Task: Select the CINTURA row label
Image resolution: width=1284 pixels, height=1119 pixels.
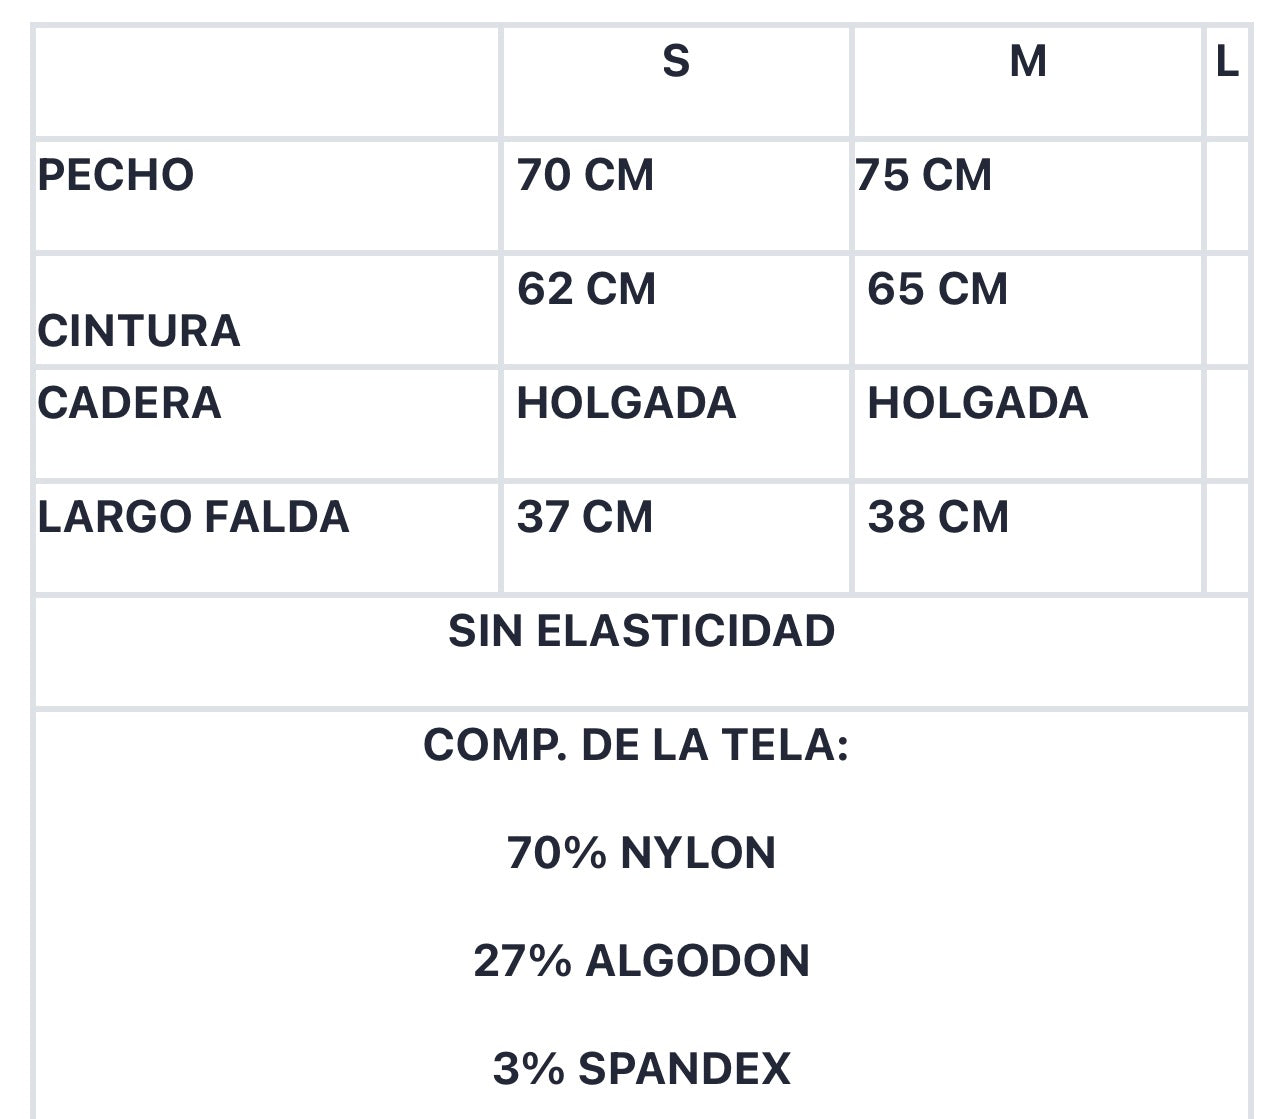Action: click(139, 331)
